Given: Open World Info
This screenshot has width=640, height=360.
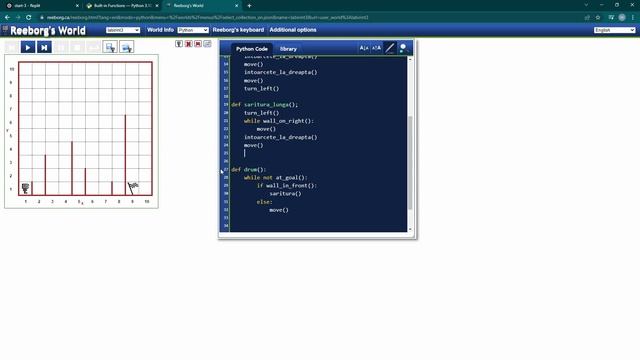Looking at the screenshot, I should 160,30.
